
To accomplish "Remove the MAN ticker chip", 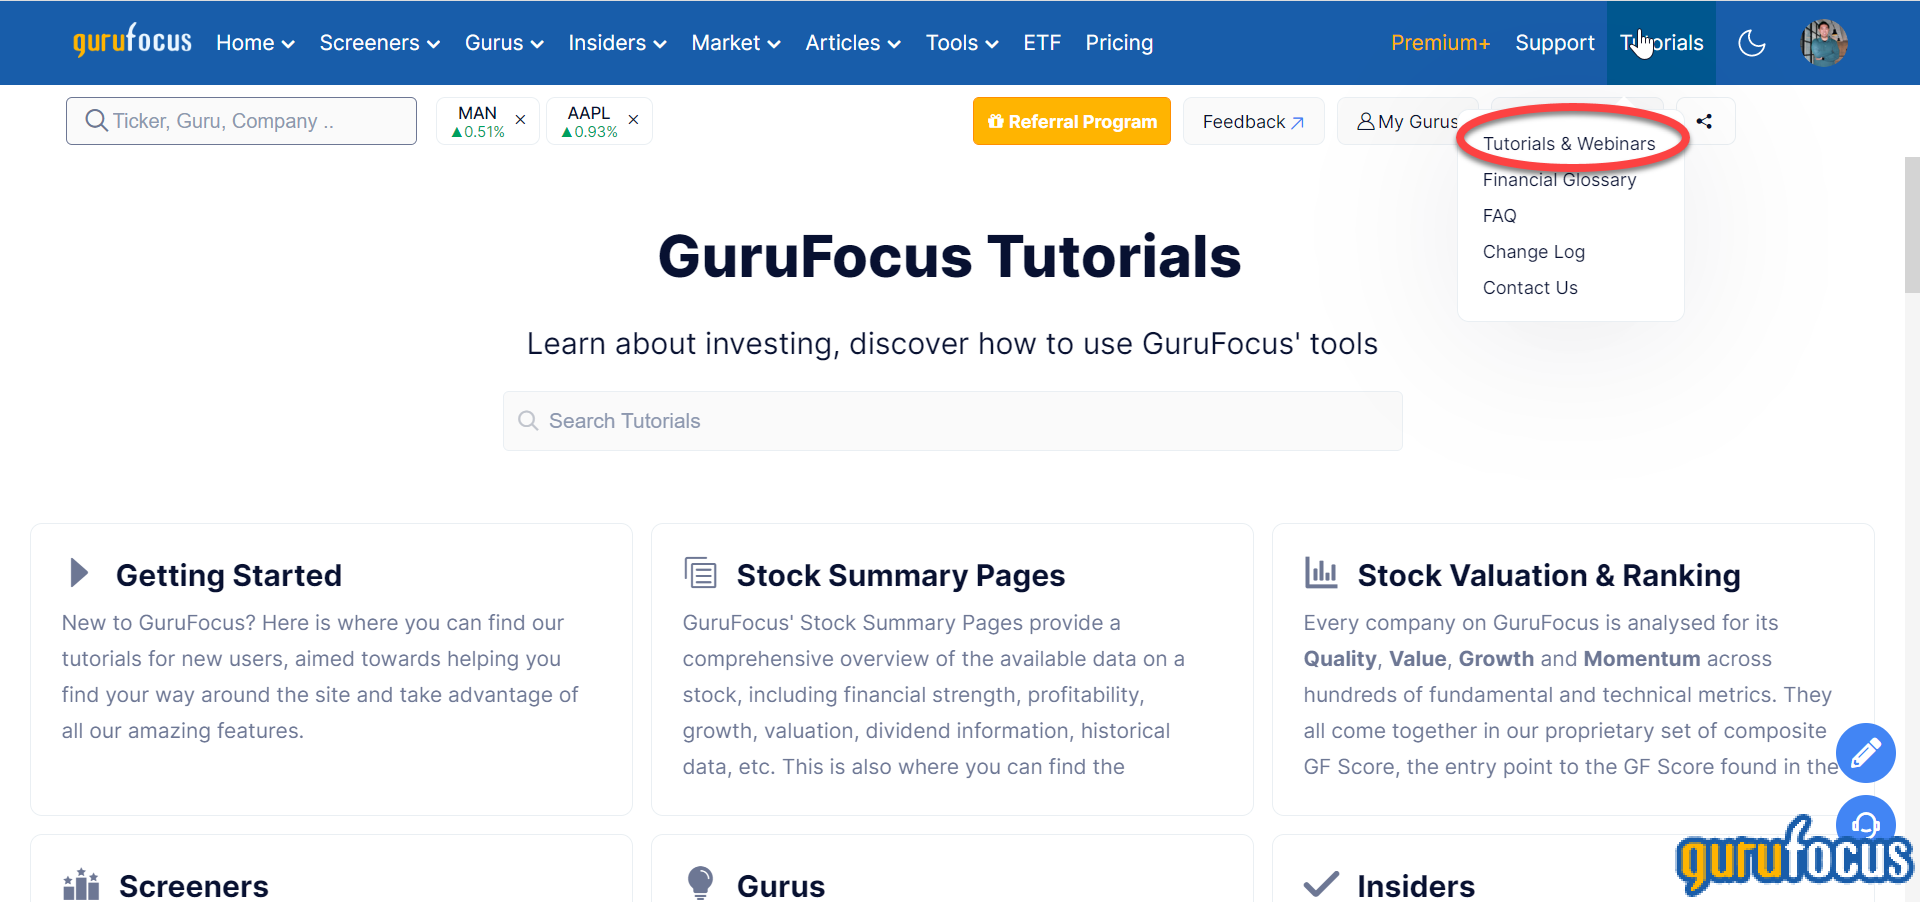I will (520, 120).
